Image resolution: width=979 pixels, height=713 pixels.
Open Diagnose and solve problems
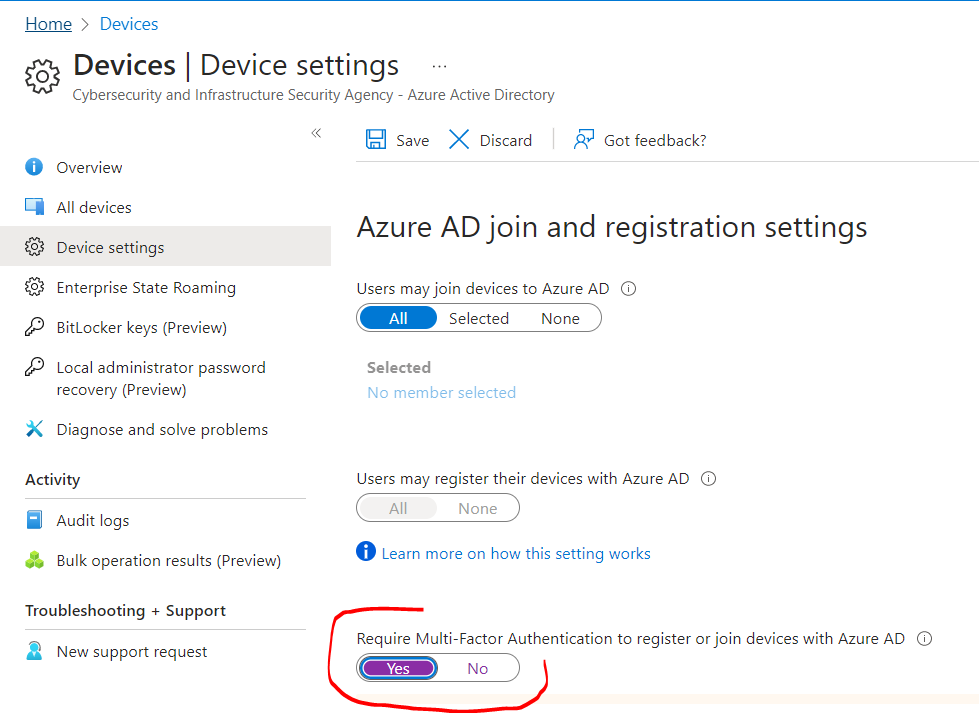coord(161,429)
